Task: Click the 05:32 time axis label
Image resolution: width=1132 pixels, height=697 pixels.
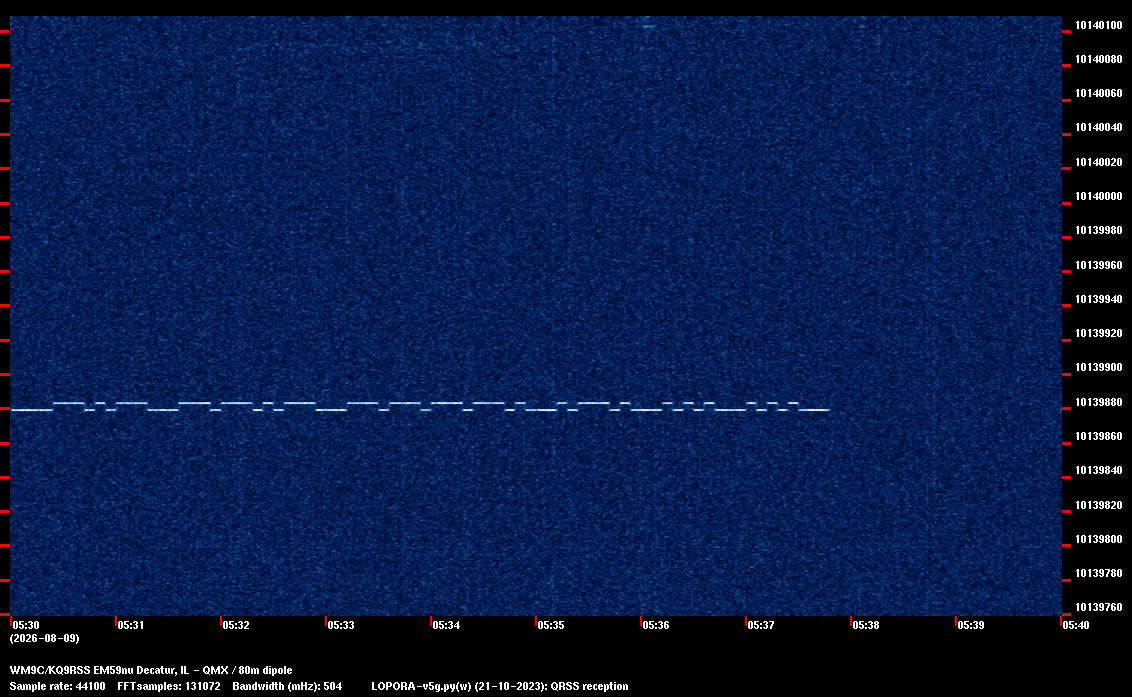Action: tap(236, 625)
